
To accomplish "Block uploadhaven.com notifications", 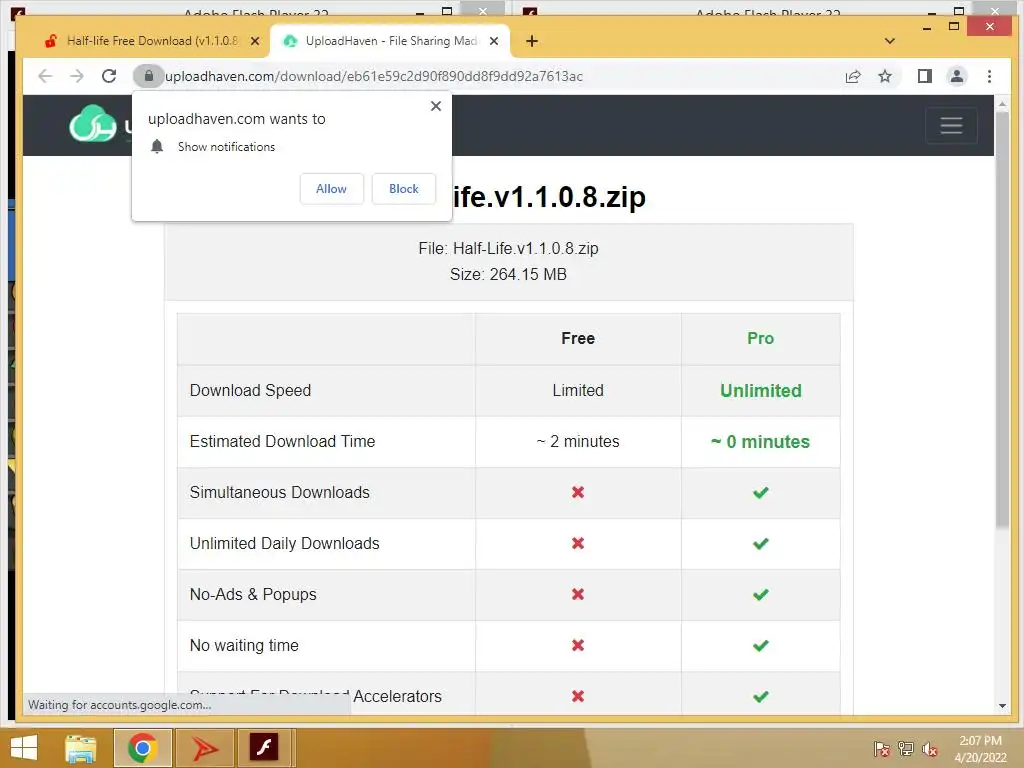I will point(404,189).
